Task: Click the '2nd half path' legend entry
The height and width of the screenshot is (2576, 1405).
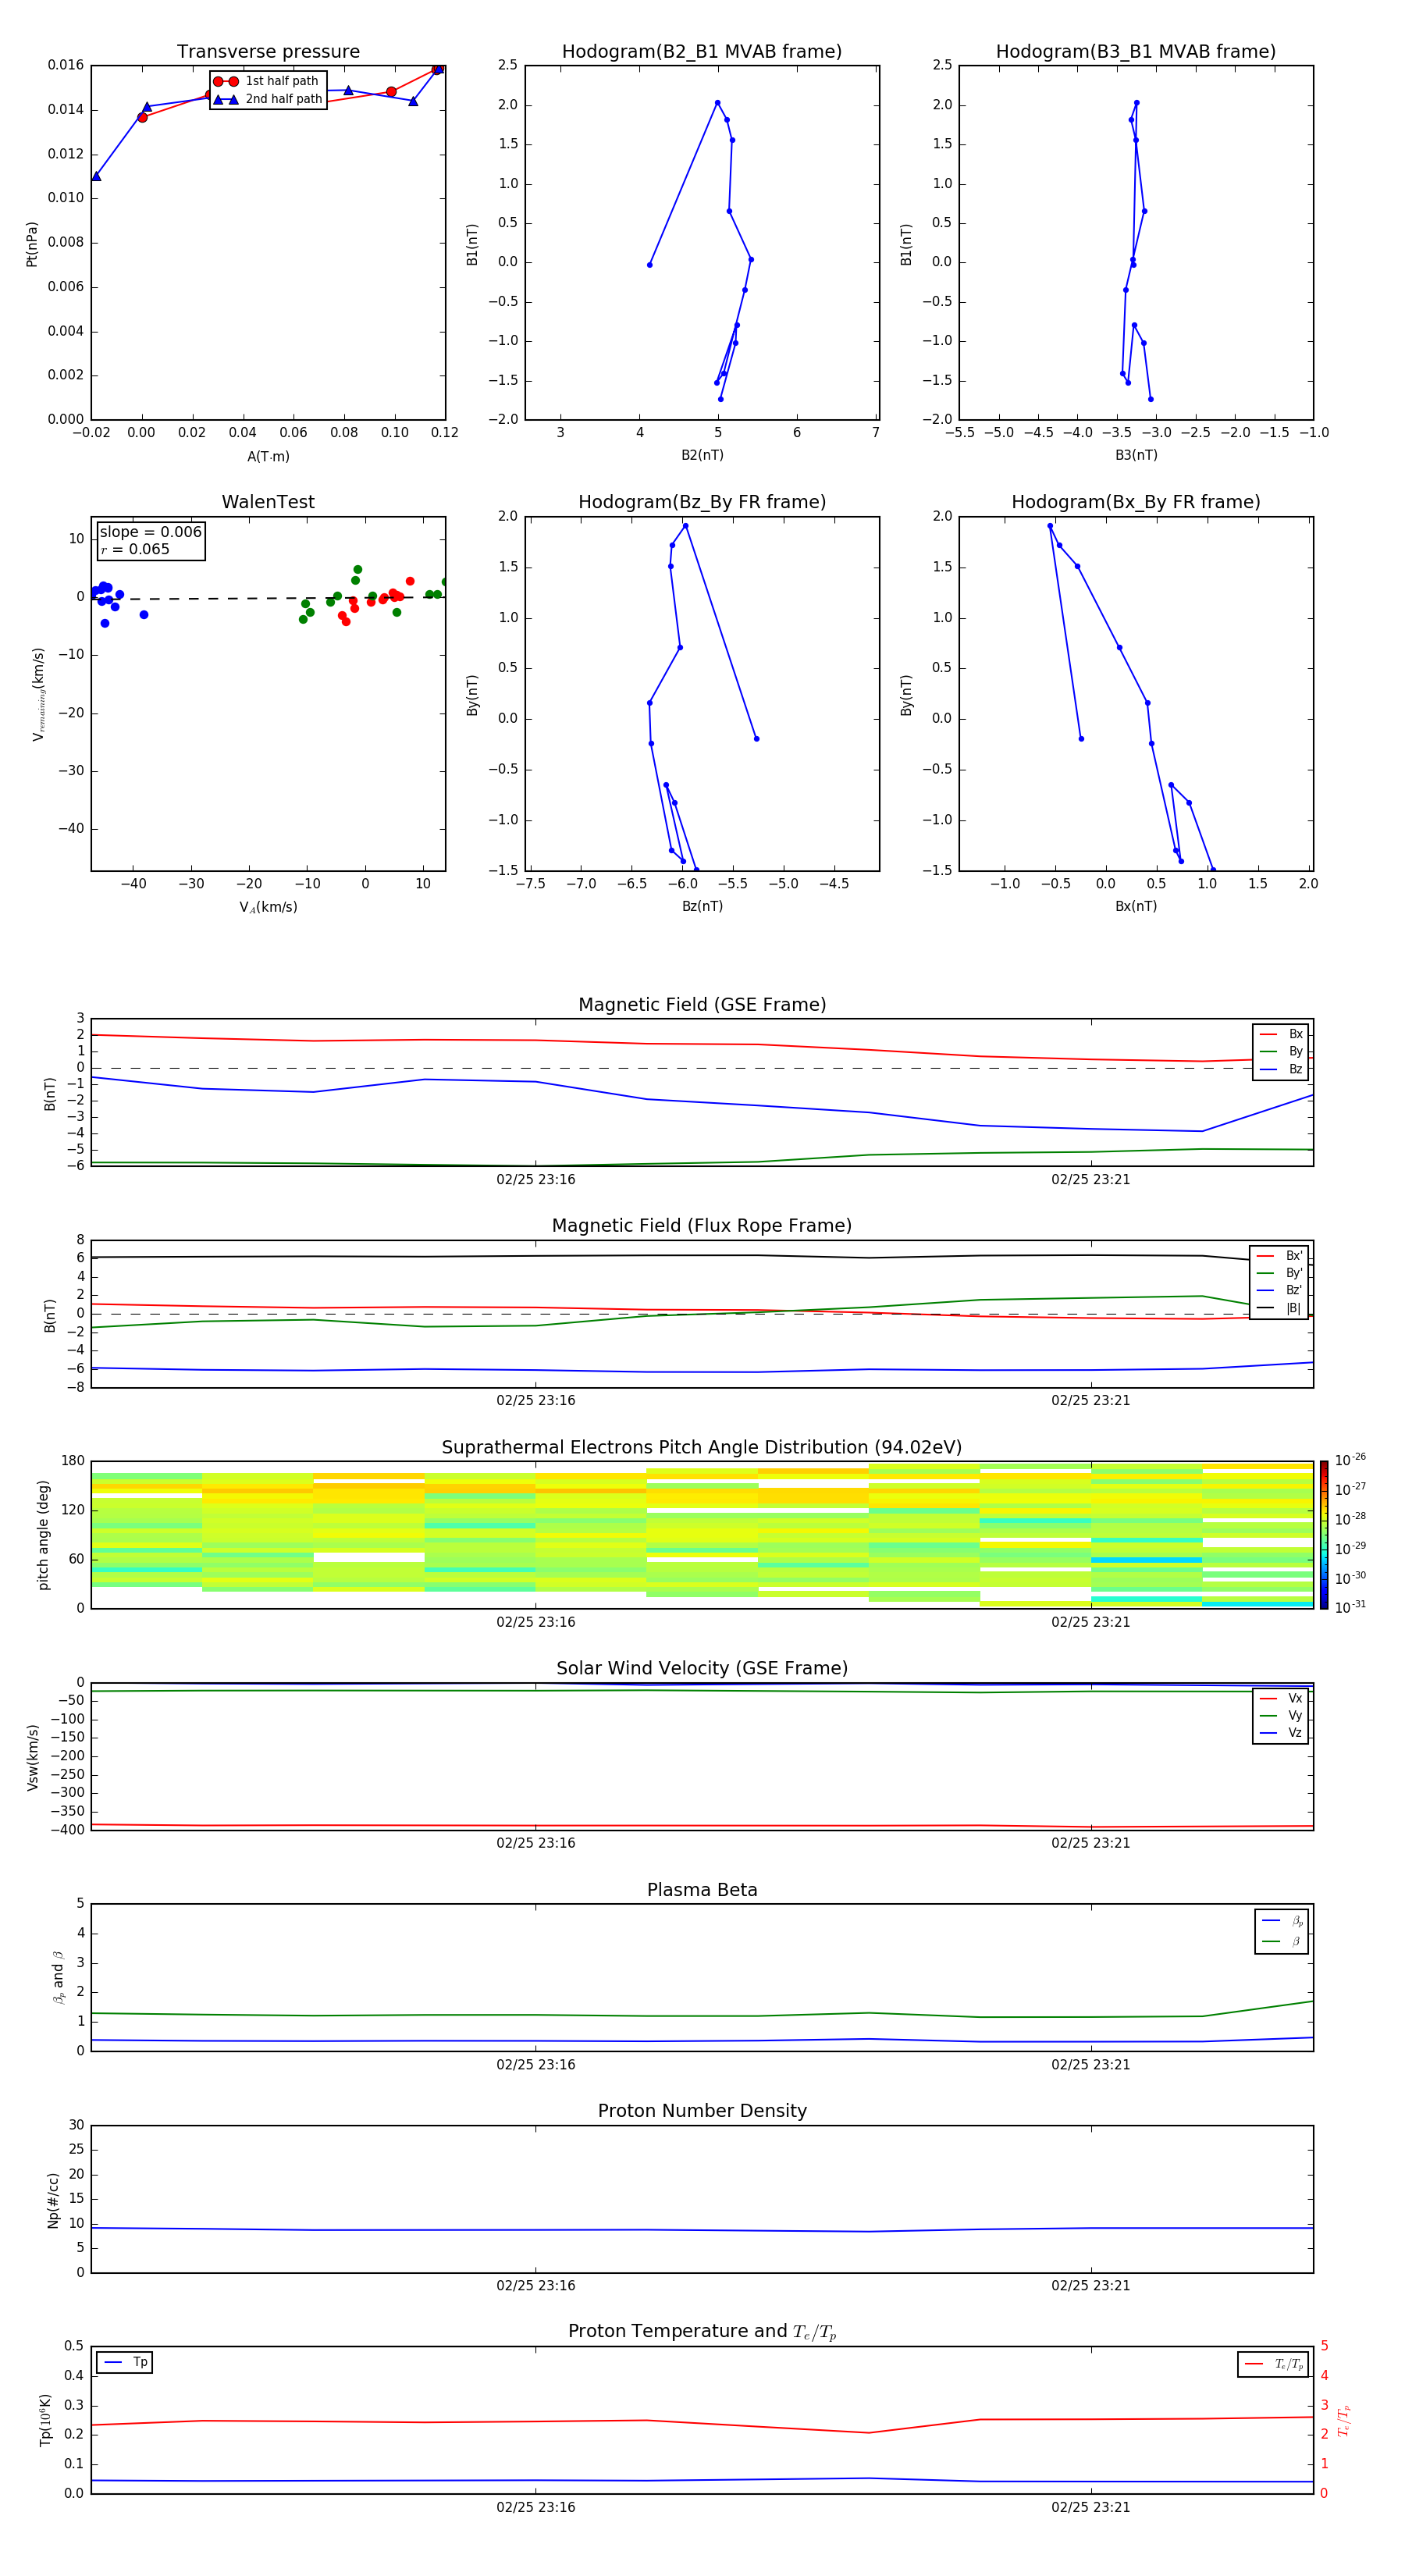Action: [268, 99]
